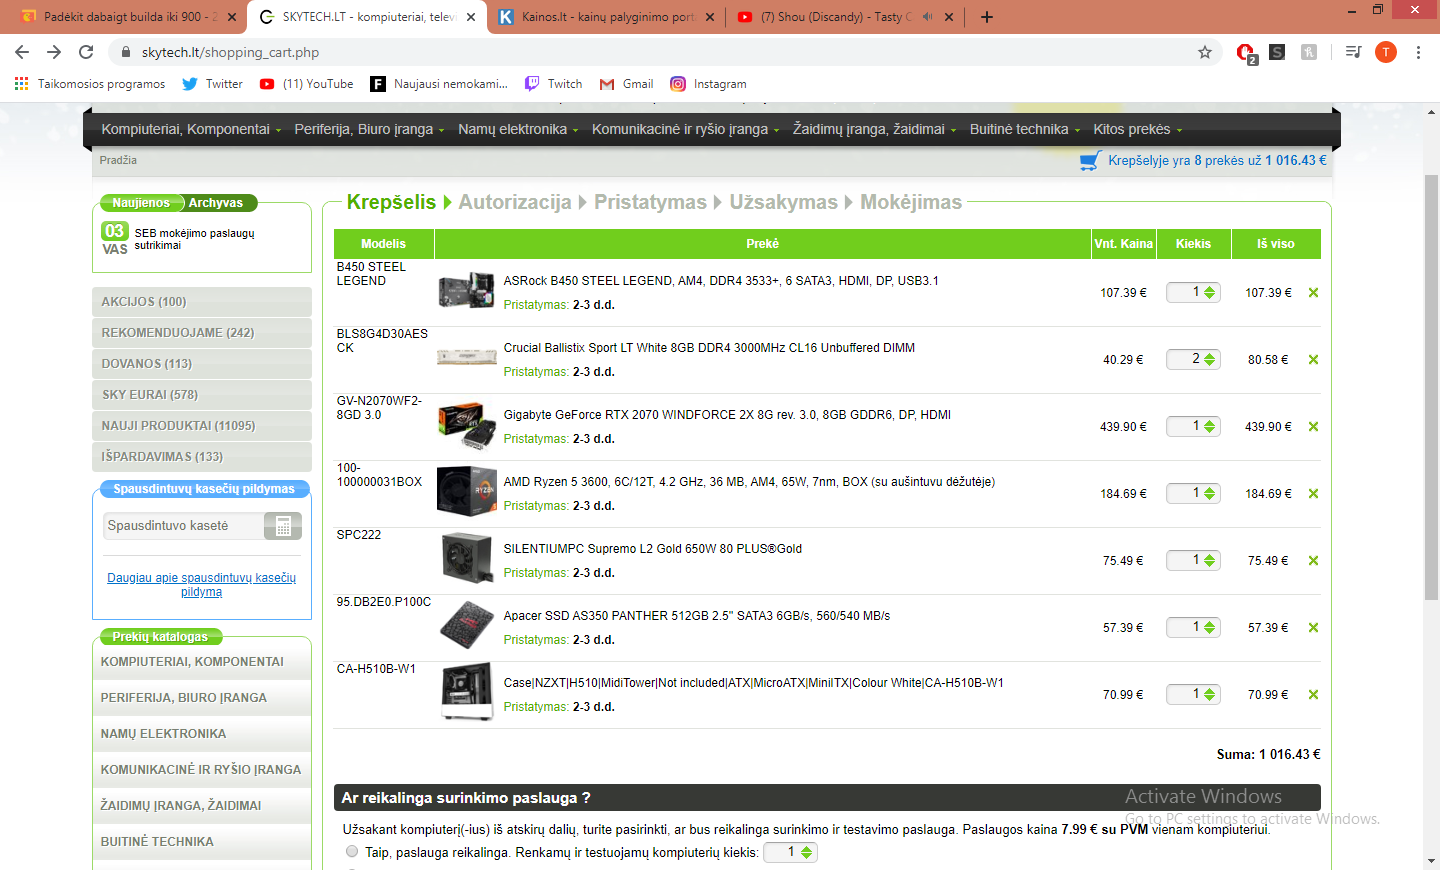Expand Kitos prekės menu

click(1137, 129)
